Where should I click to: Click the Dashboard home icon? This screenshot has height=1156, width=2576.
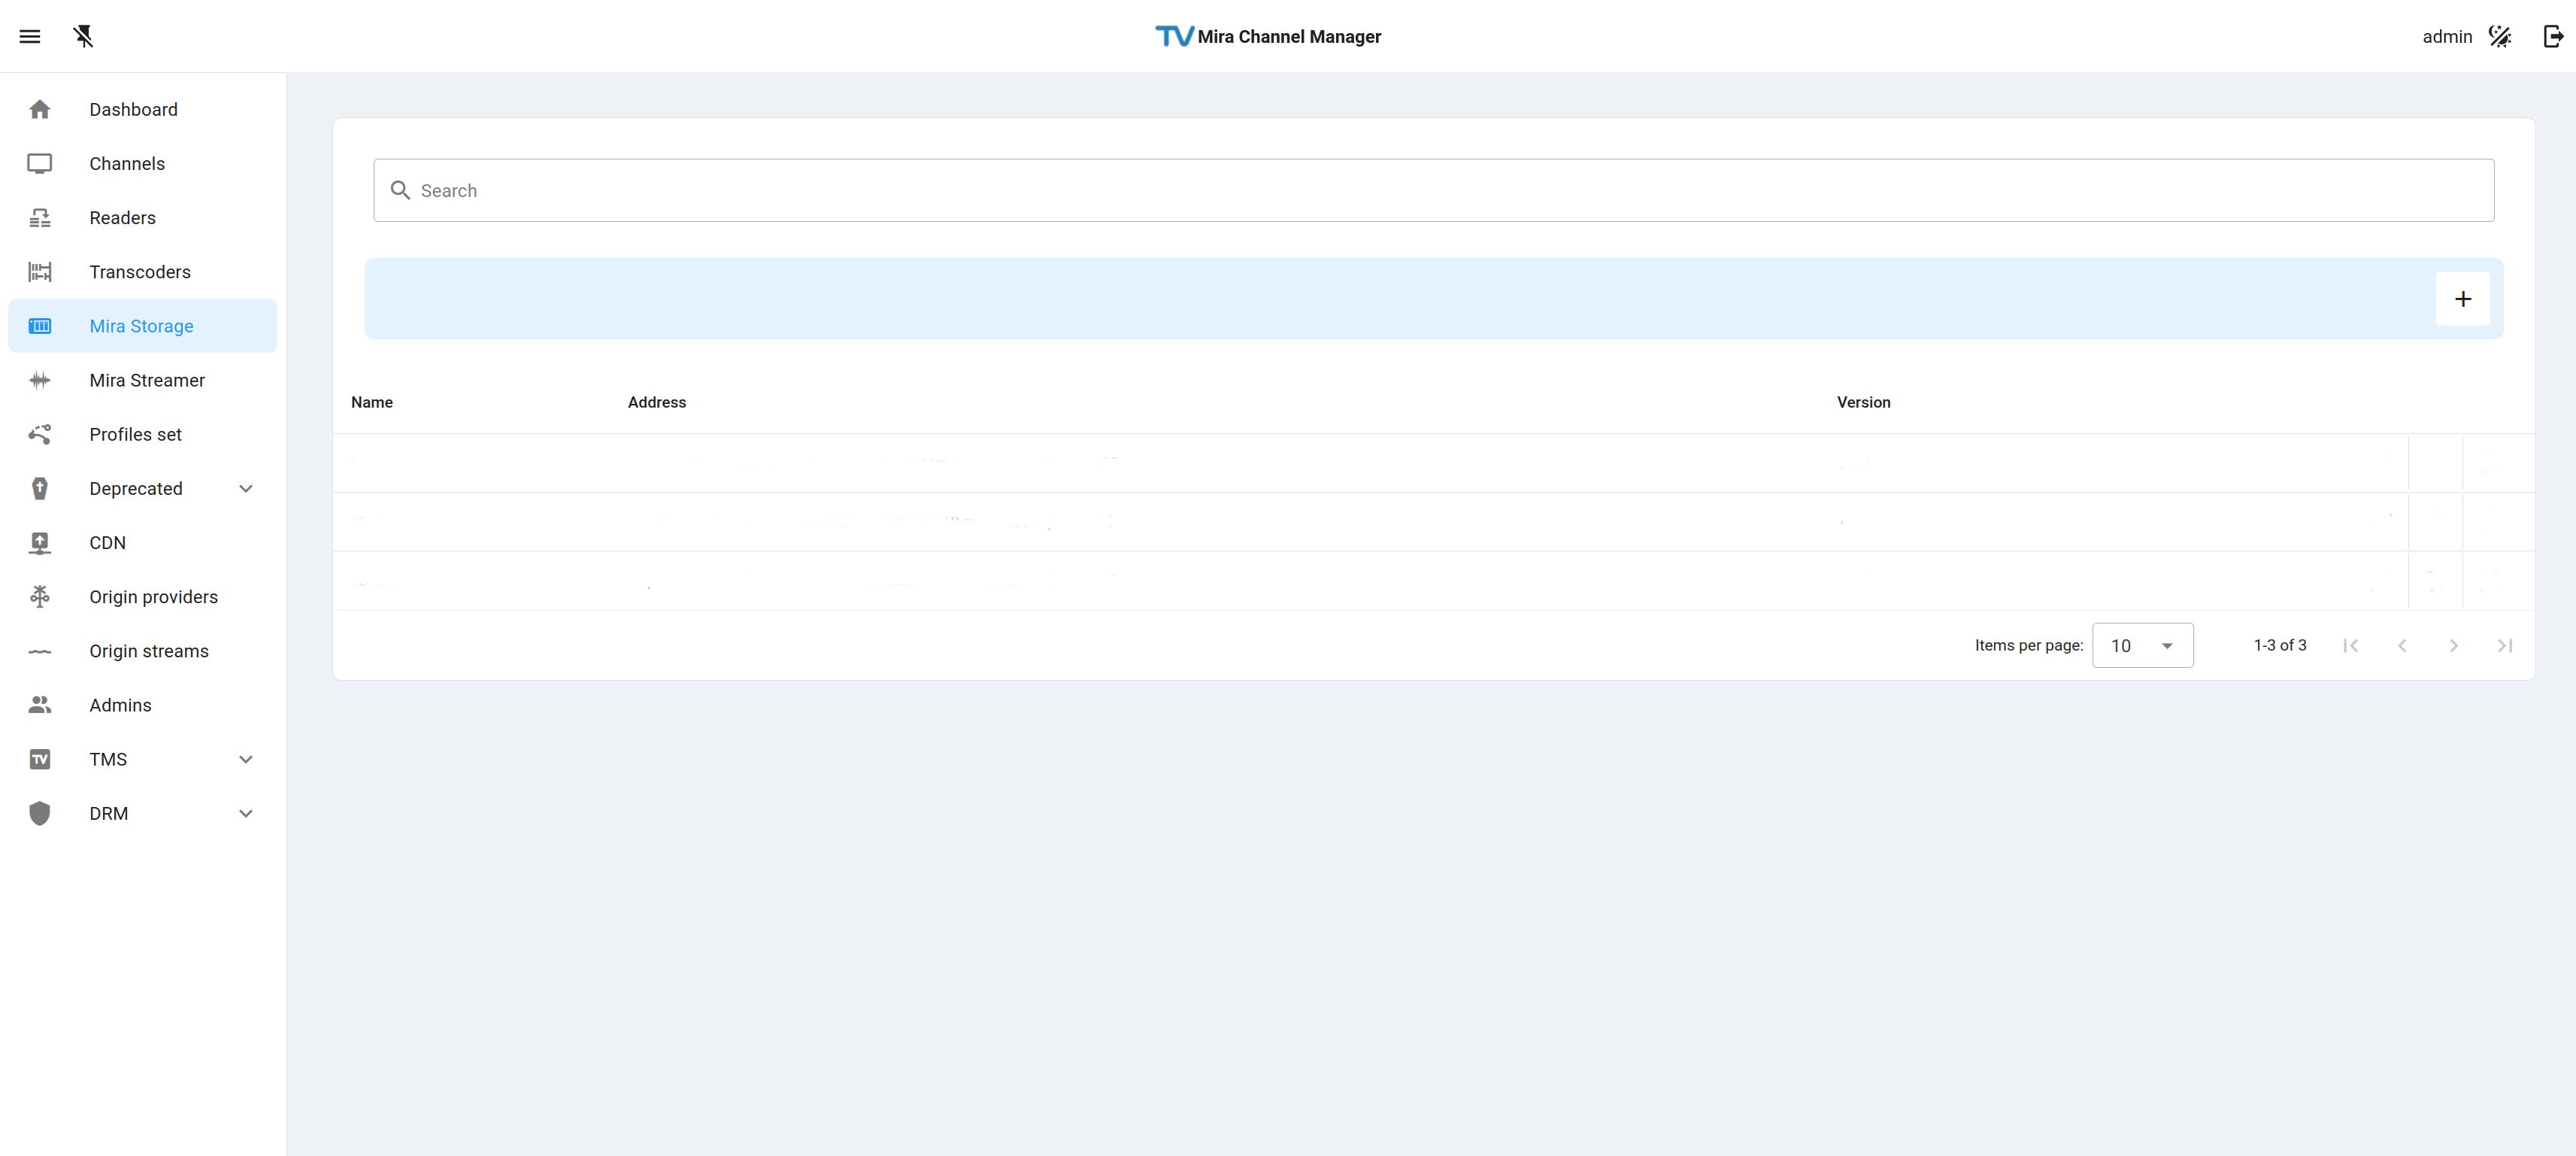(40, 109)
